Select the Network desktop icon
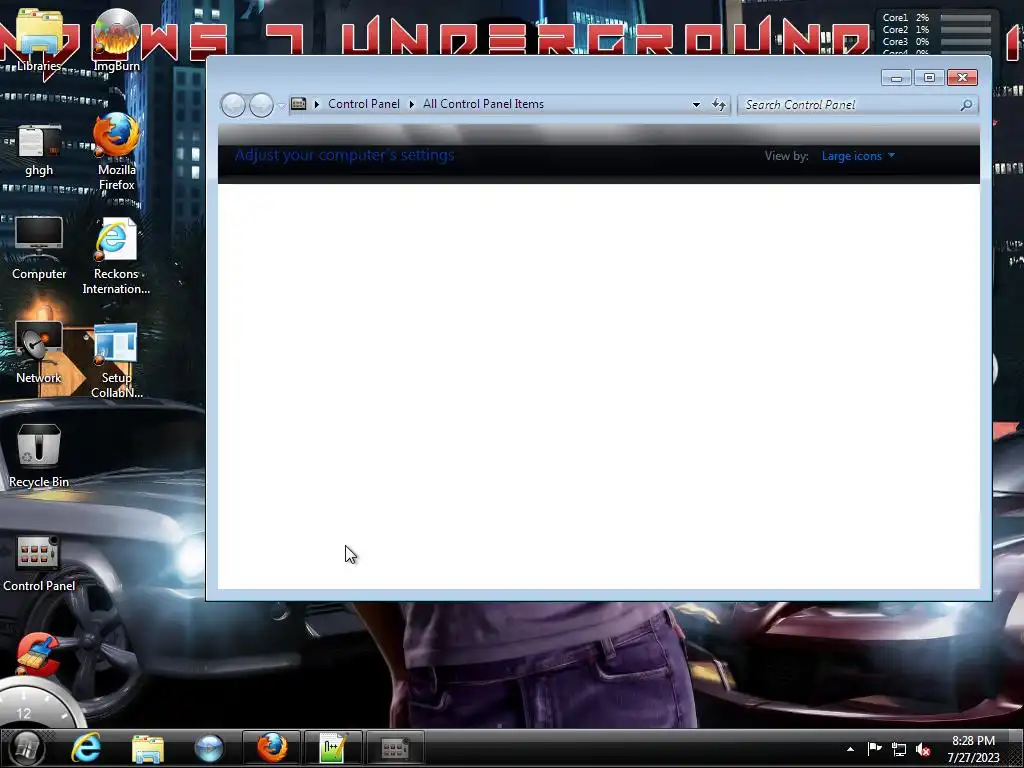 coord(39,353)
